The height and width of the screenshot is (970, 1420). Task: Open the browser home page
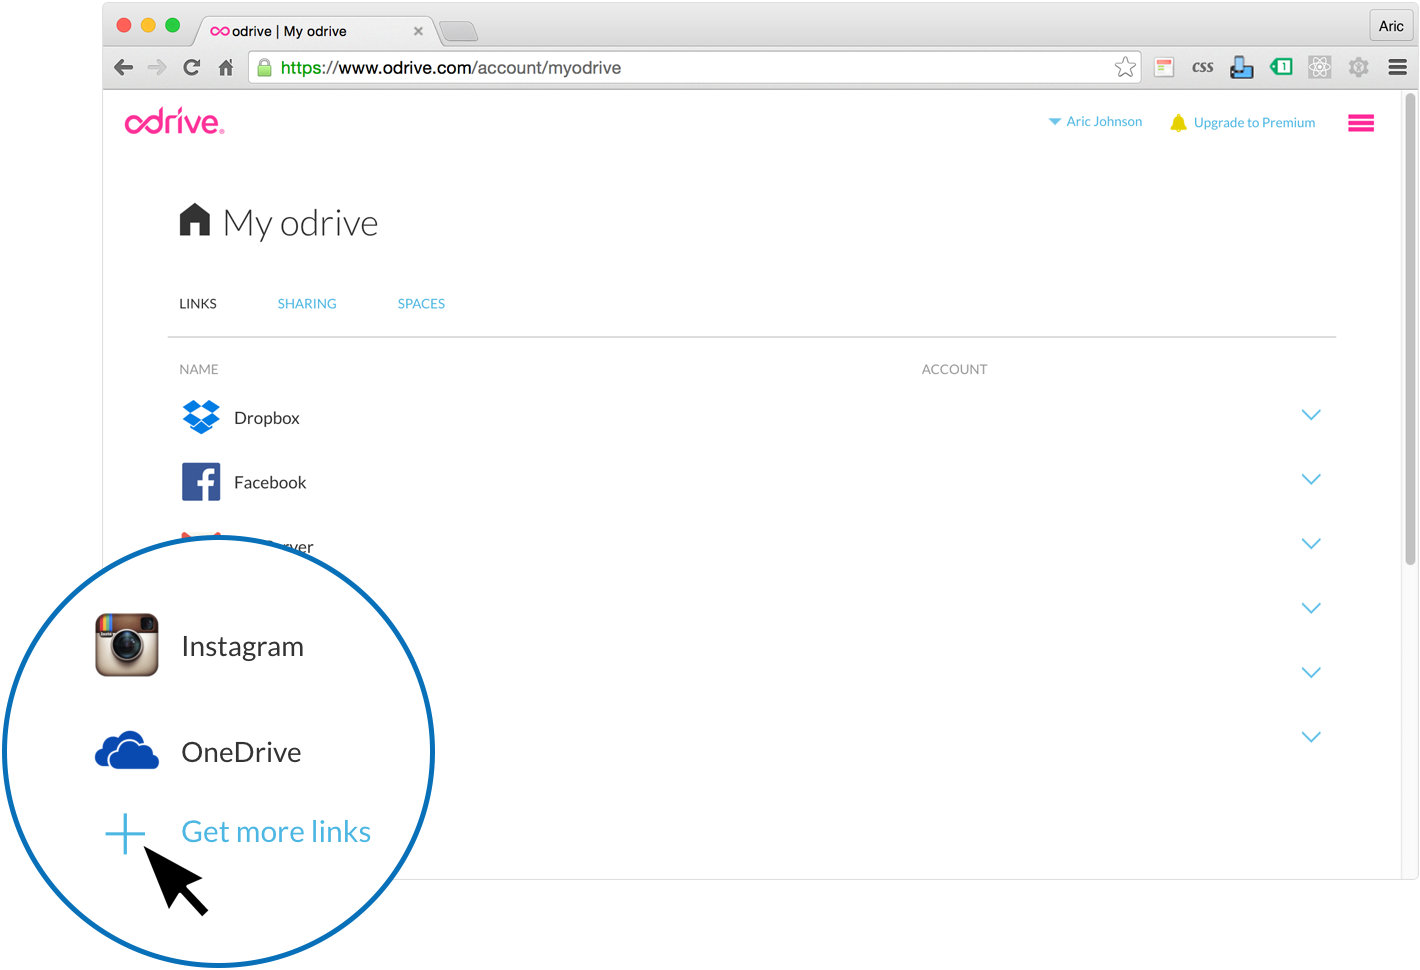(x=226, y=67)
